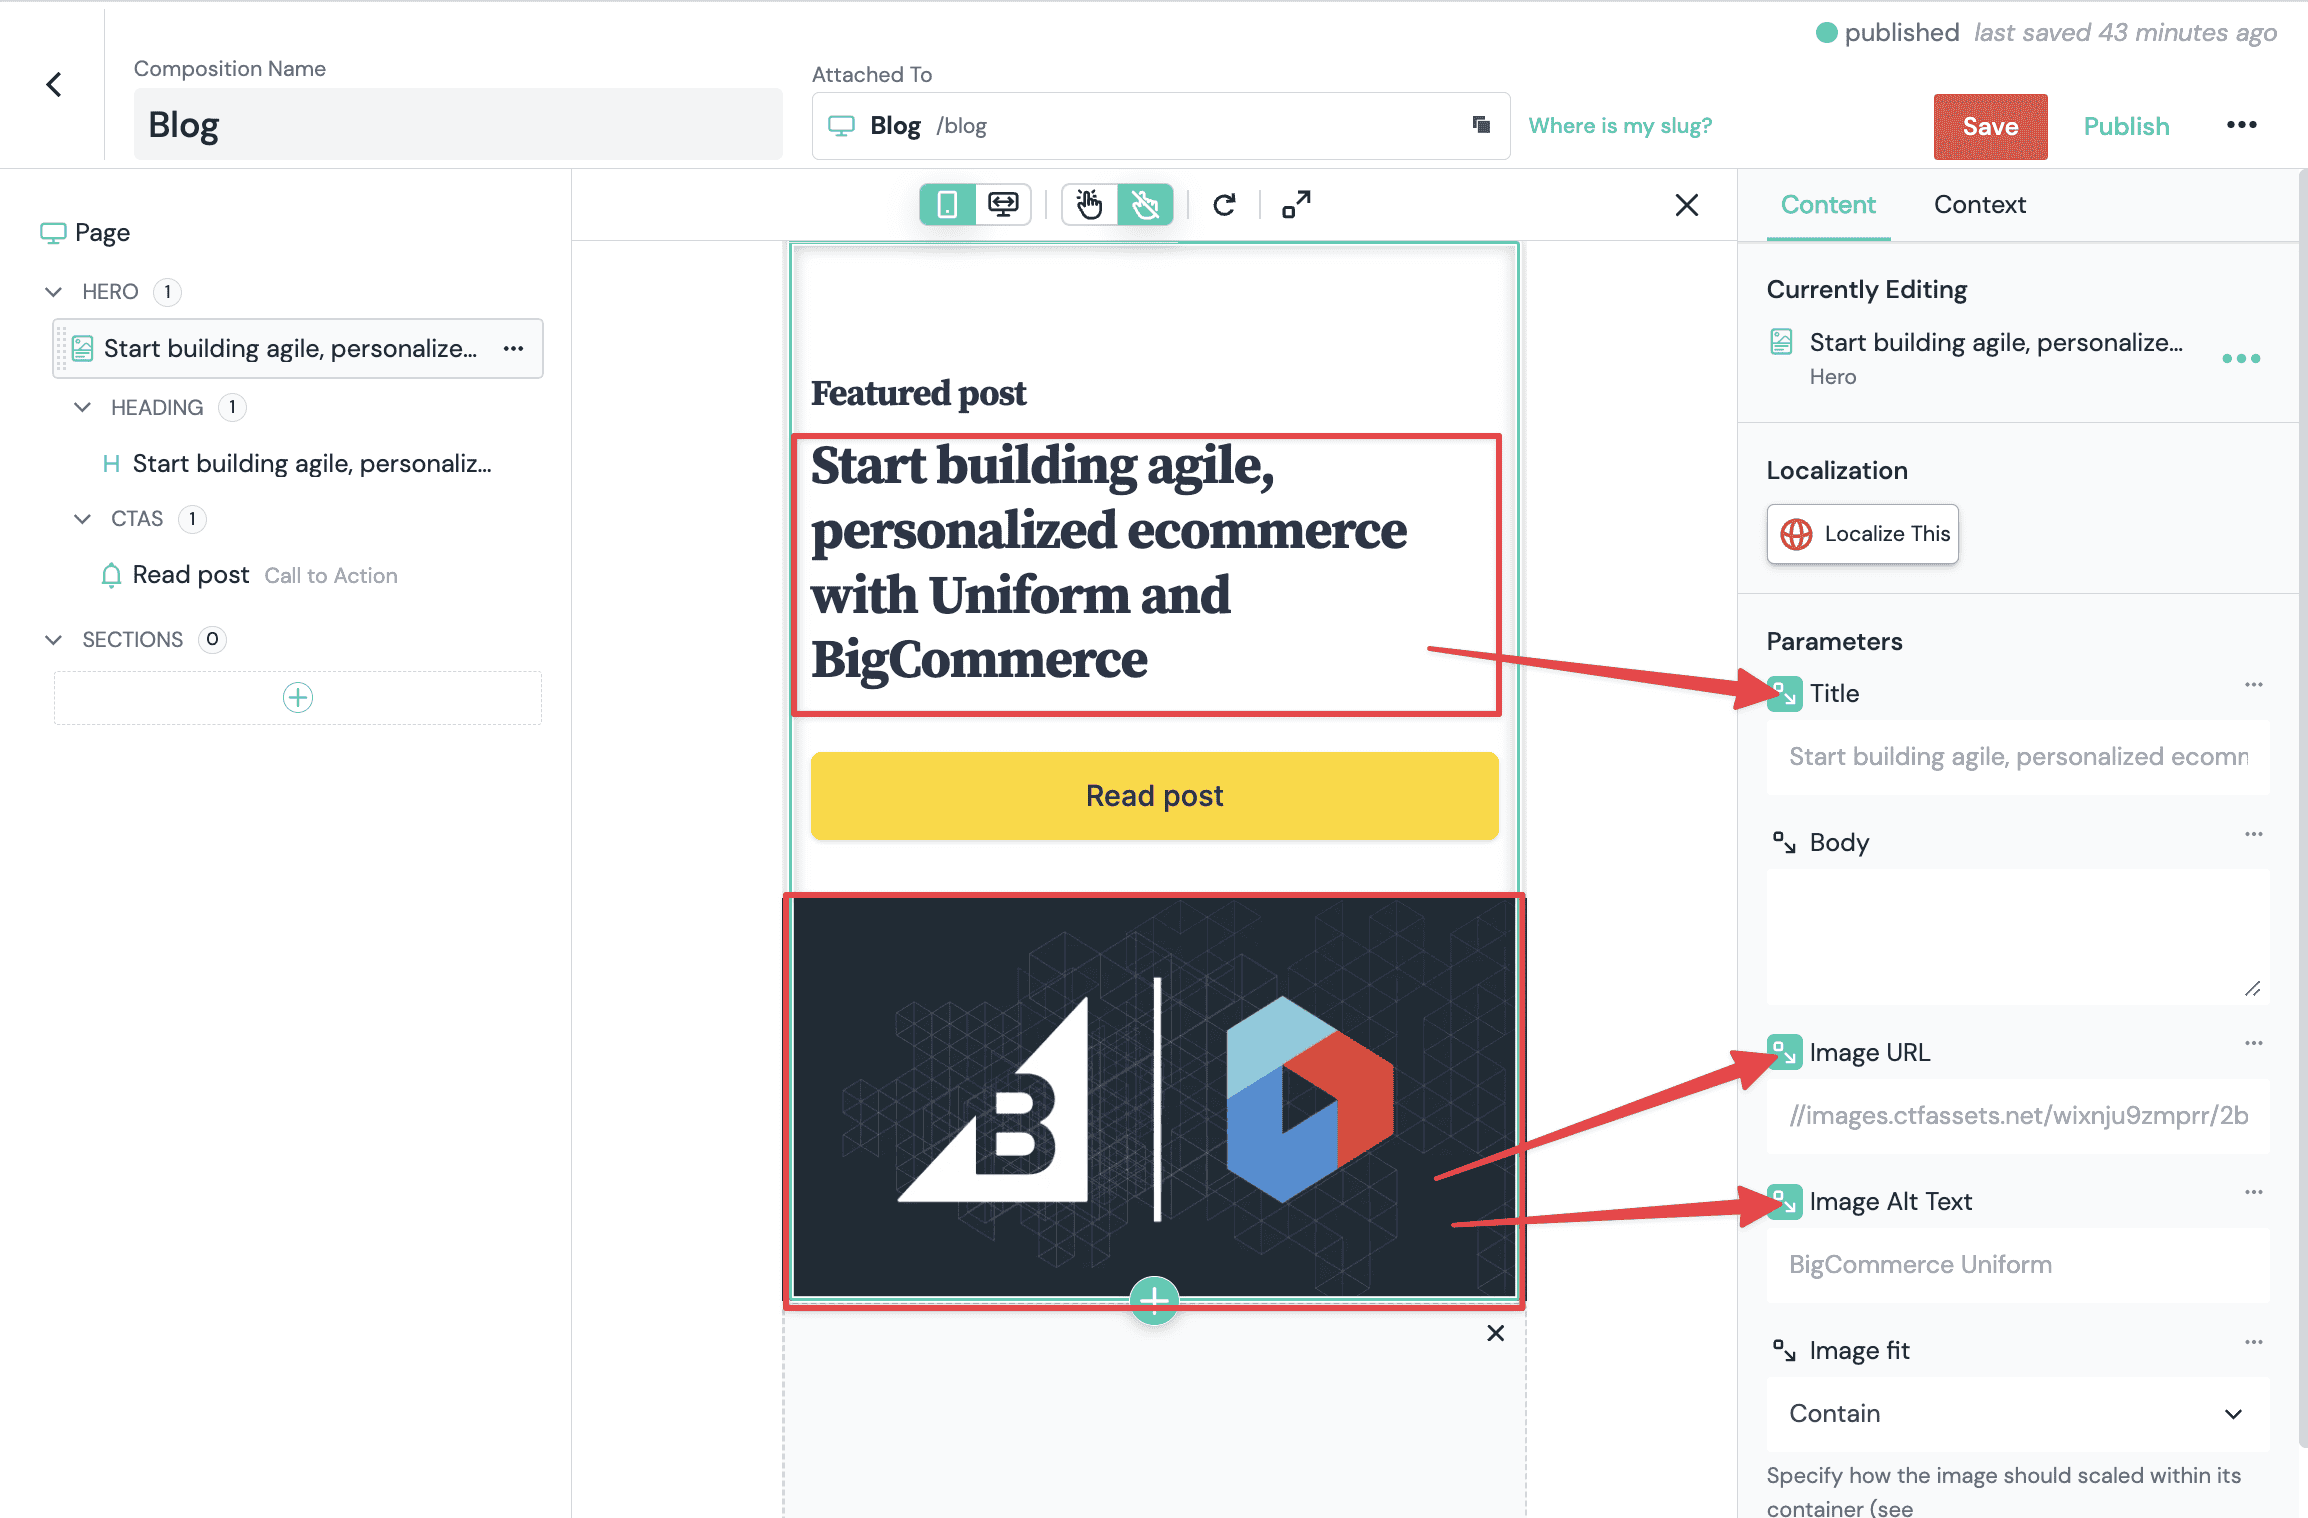Open Image URL options menu
This screenshot has width=2308, height=1518.
[x=2253, y=1043]
